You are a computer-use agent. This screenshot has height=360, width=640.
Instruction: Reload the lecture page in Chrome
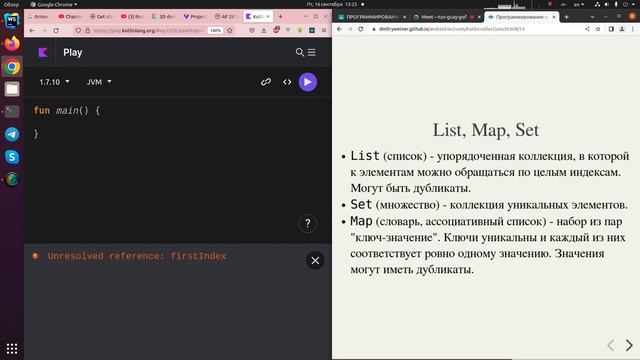pos(361,29)
